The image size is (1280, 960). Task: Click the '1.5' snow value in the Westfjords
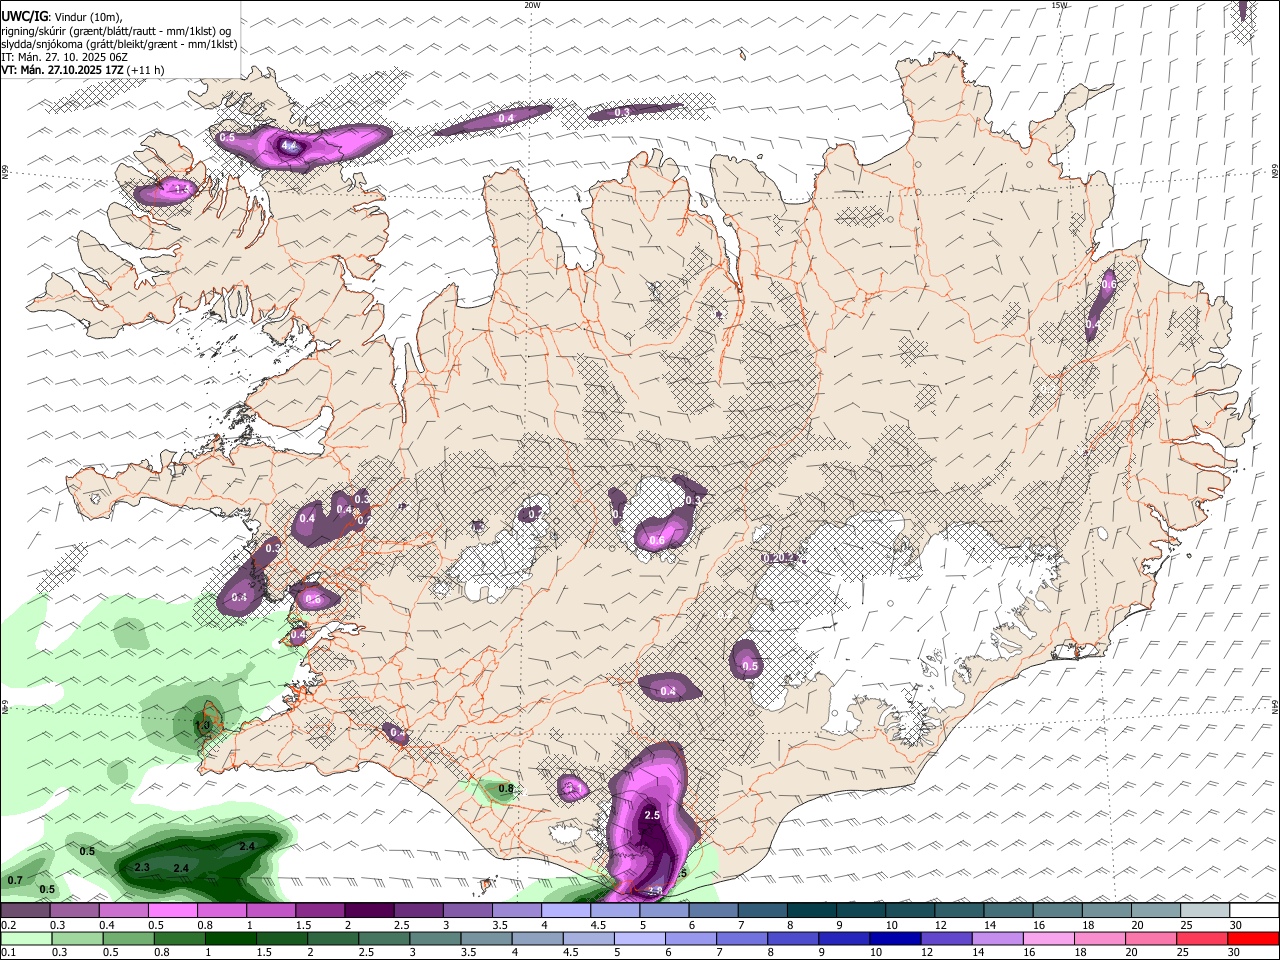pyautogui.click(x=181, y=188)
